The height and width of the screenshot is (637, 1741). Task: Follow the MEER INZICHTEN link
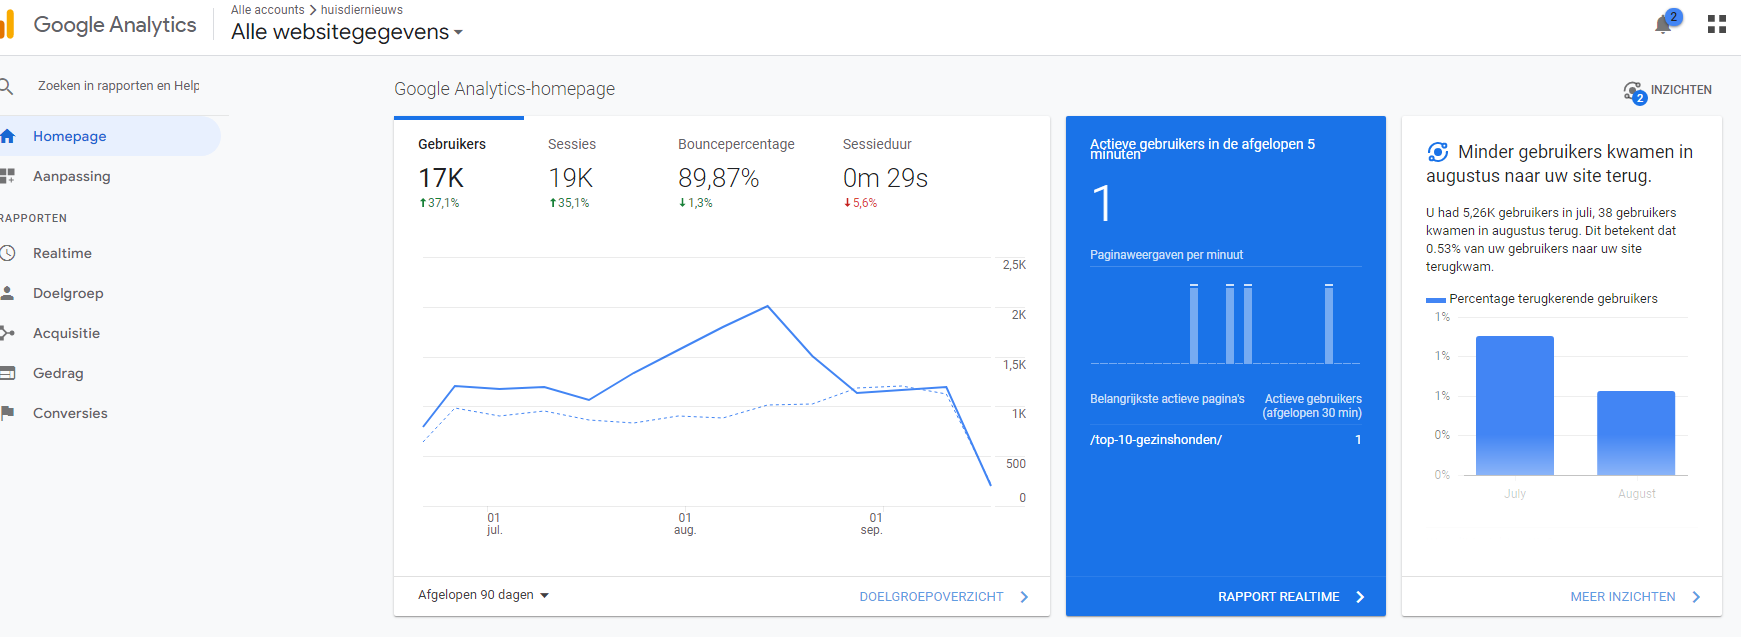click(x=1635, y=597)
